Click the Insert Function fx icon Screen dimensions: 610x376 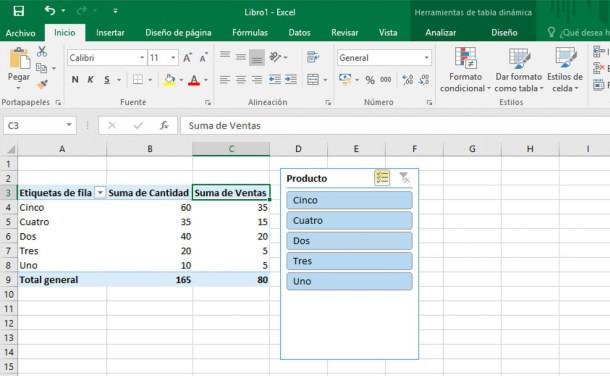[x=164, y=126]
